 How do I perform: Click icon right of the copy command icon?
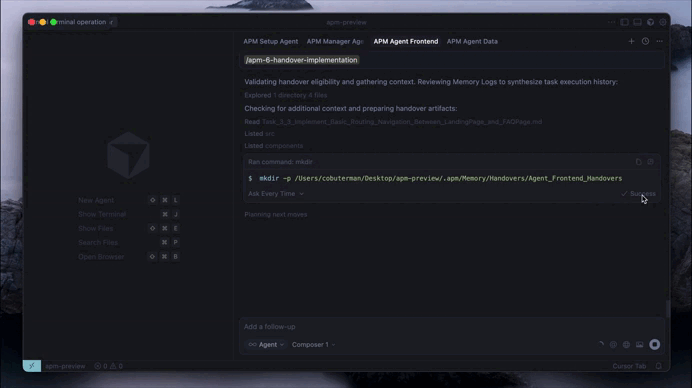pos(651,162)
